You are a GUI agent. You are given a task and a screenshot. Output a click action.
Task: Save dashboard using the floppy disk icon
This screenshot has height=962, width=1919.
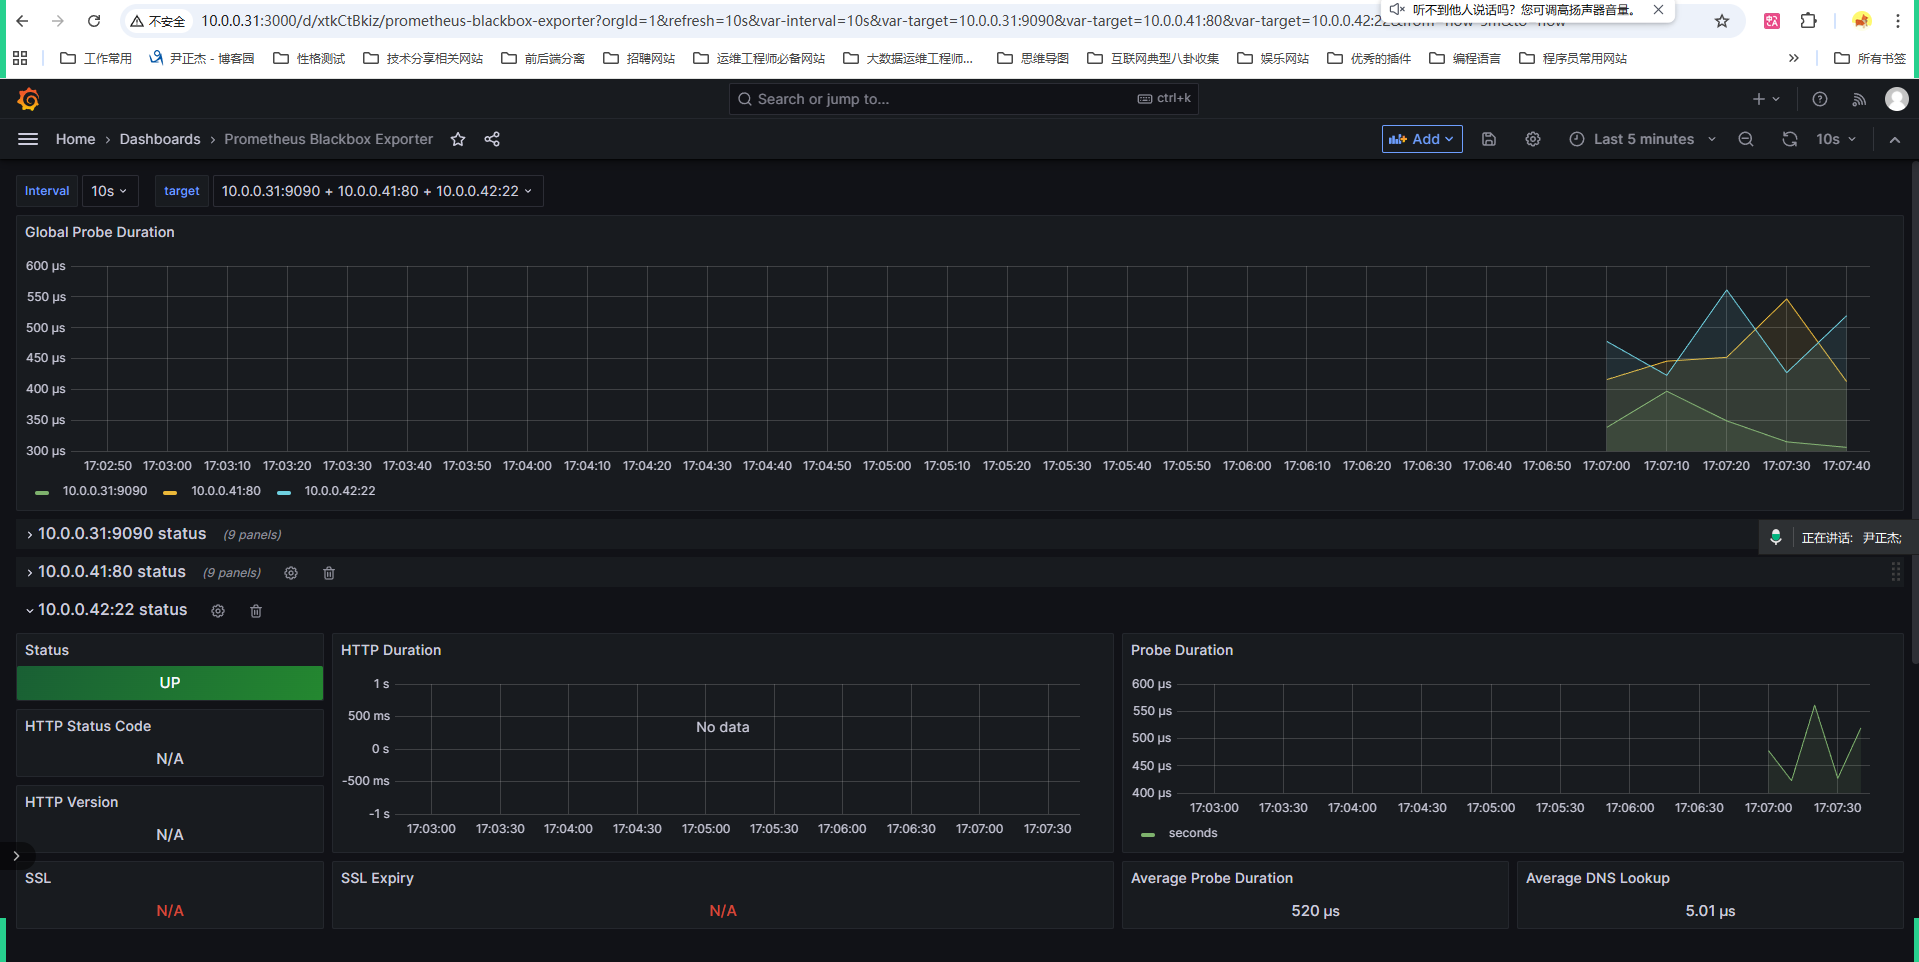[1489, 139]
